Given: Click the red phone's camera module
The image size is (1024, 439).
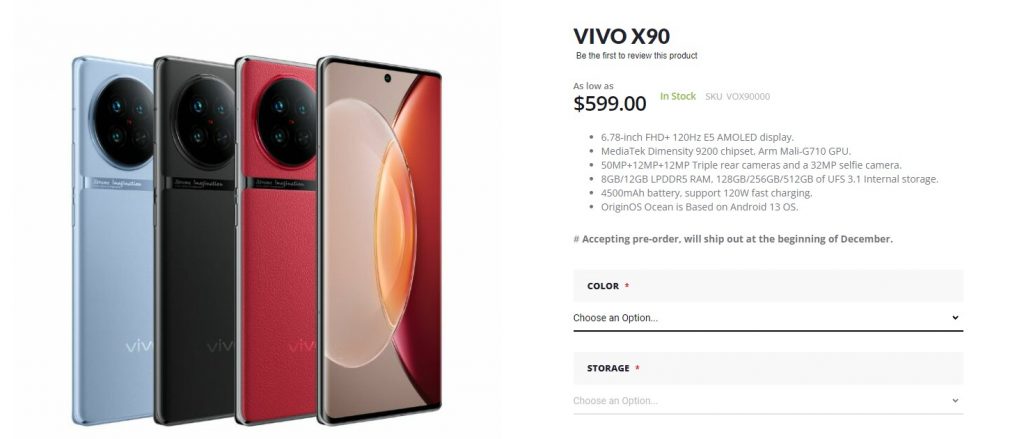Looking at the screenshot, I should pyautogui.click(x=286, y=122).
